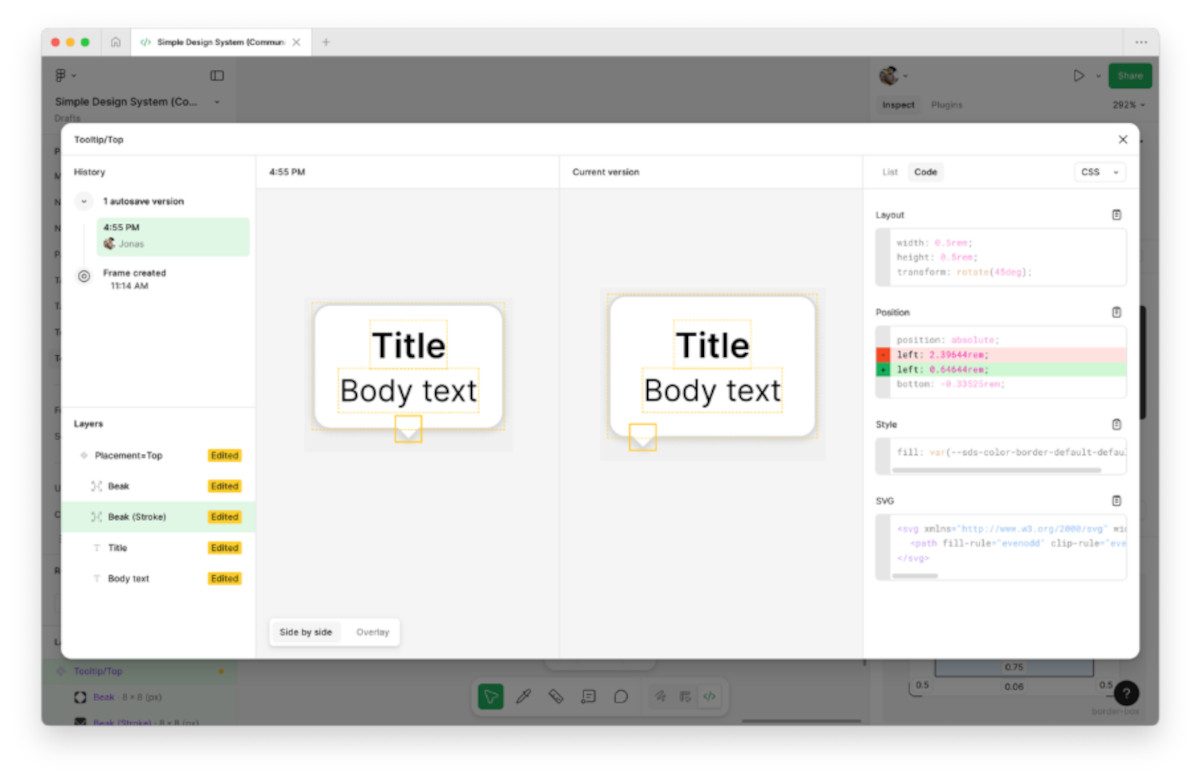This screenshot has height=780, width=1200.
Task: Select the Title layer row
Action: [158, 548]
